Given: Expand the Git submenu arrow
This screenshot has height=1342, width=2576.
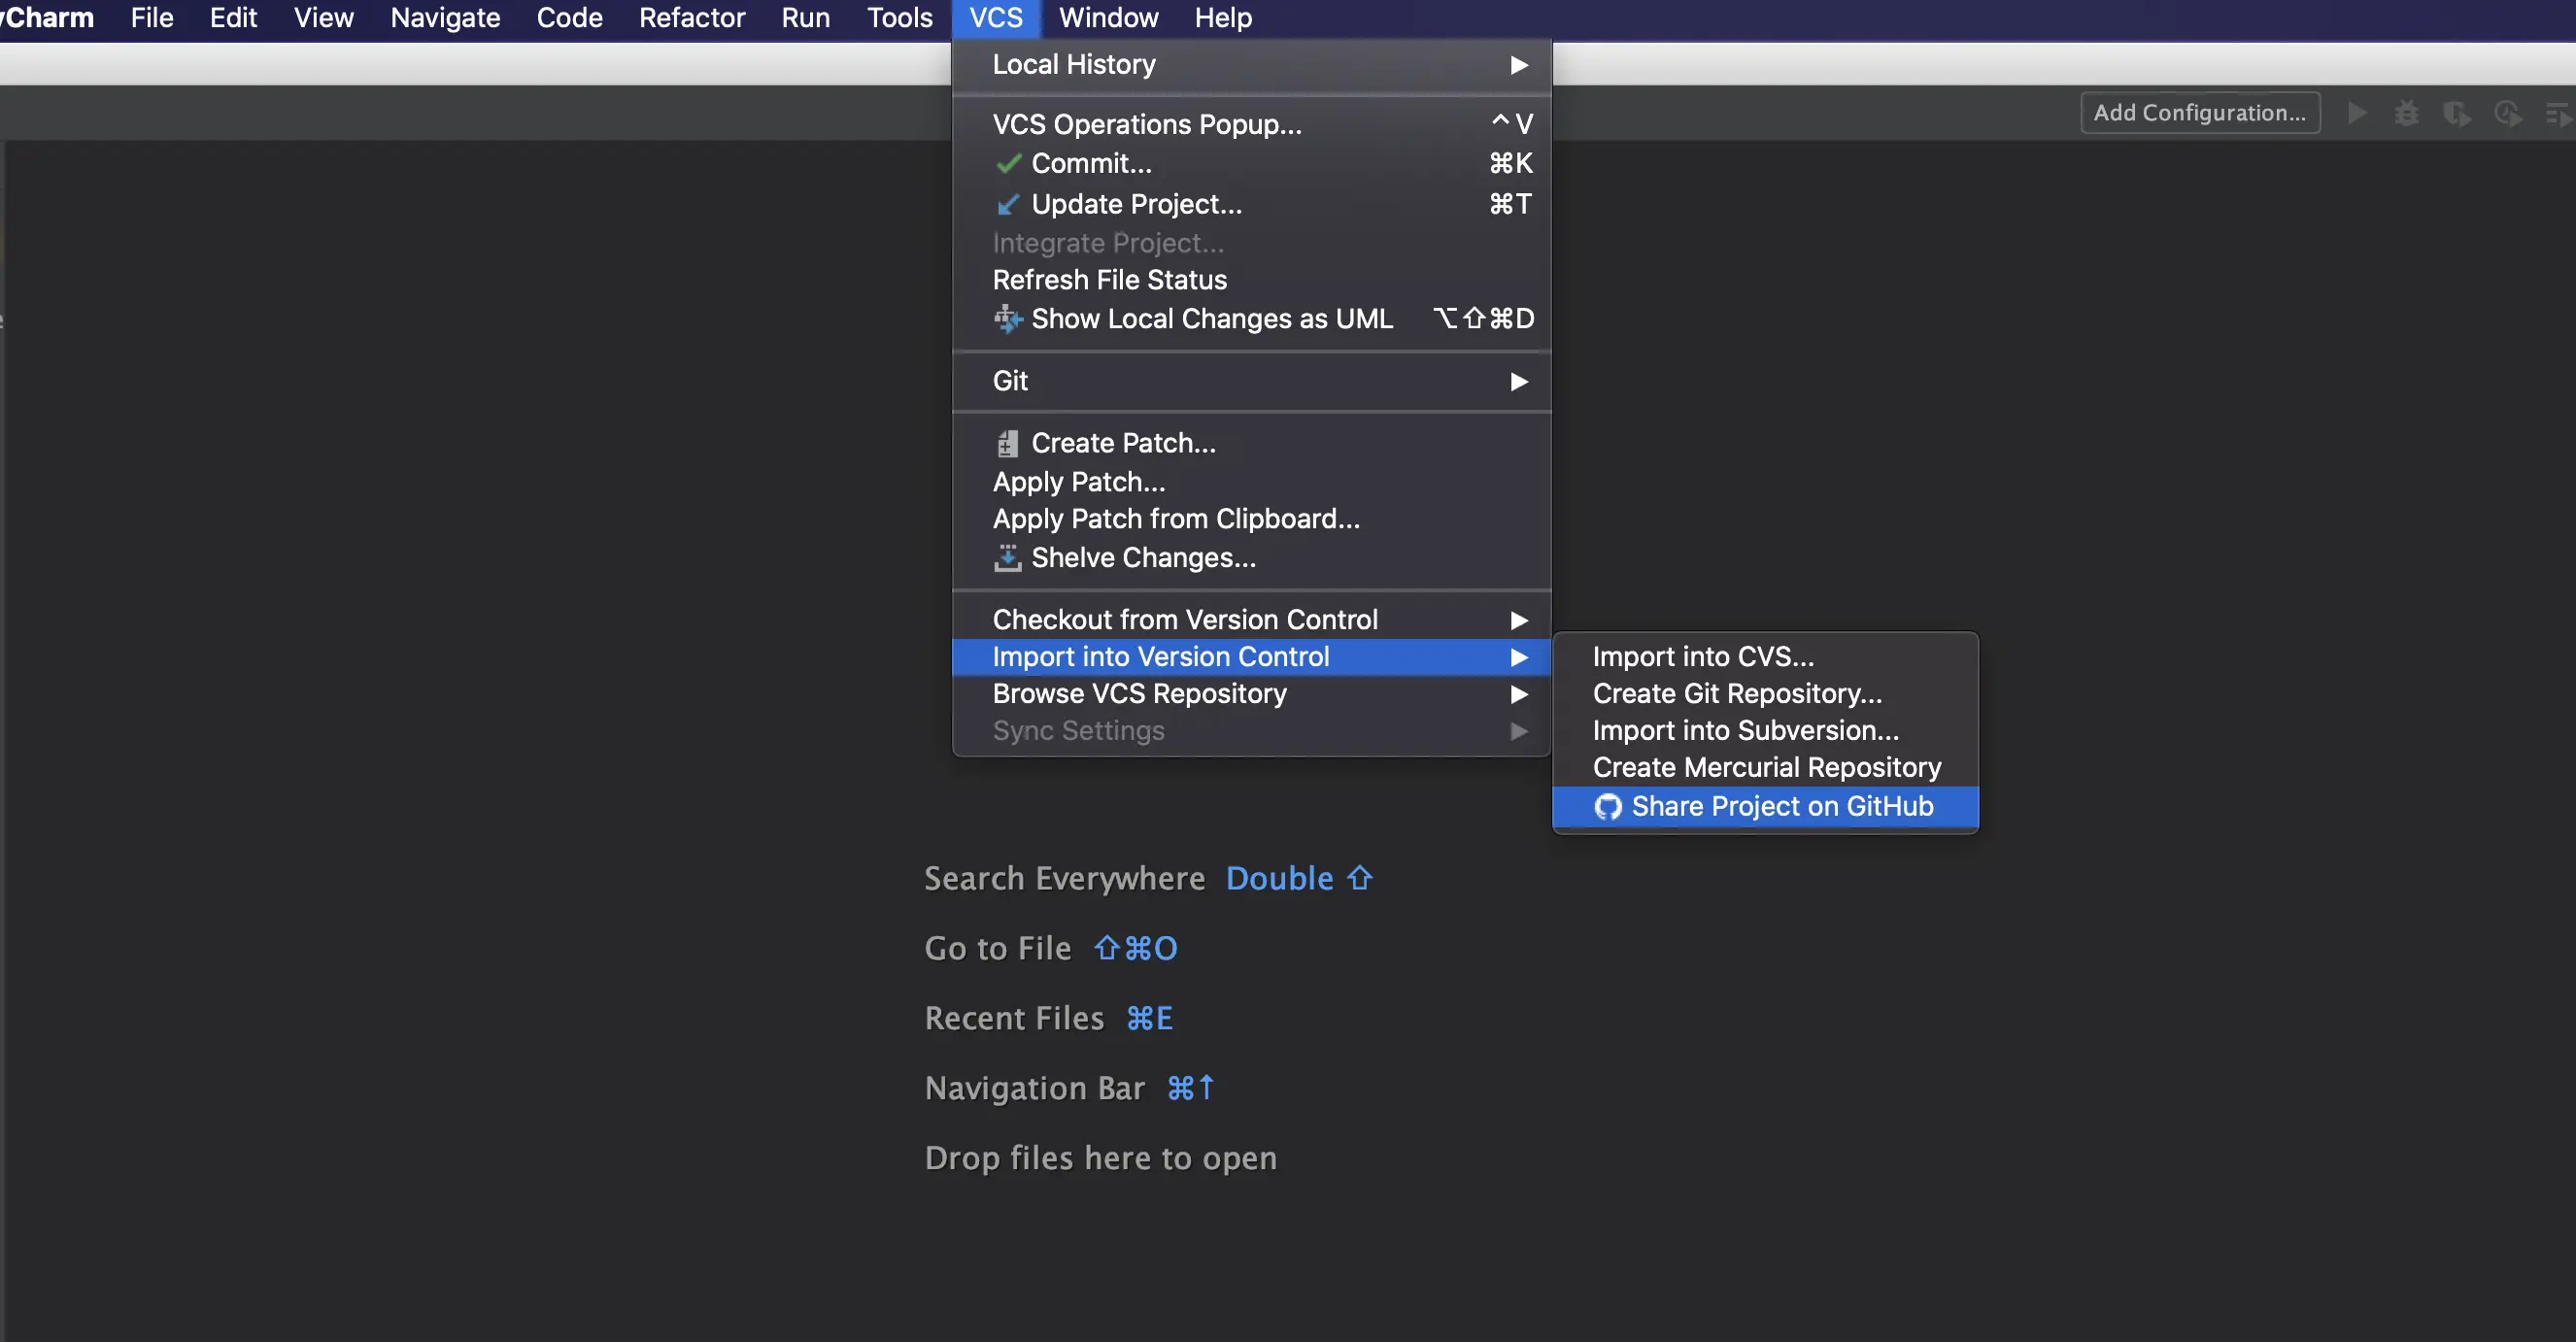Looking at the screenshot, I should pyautogui.click(x=1518, y=381).
